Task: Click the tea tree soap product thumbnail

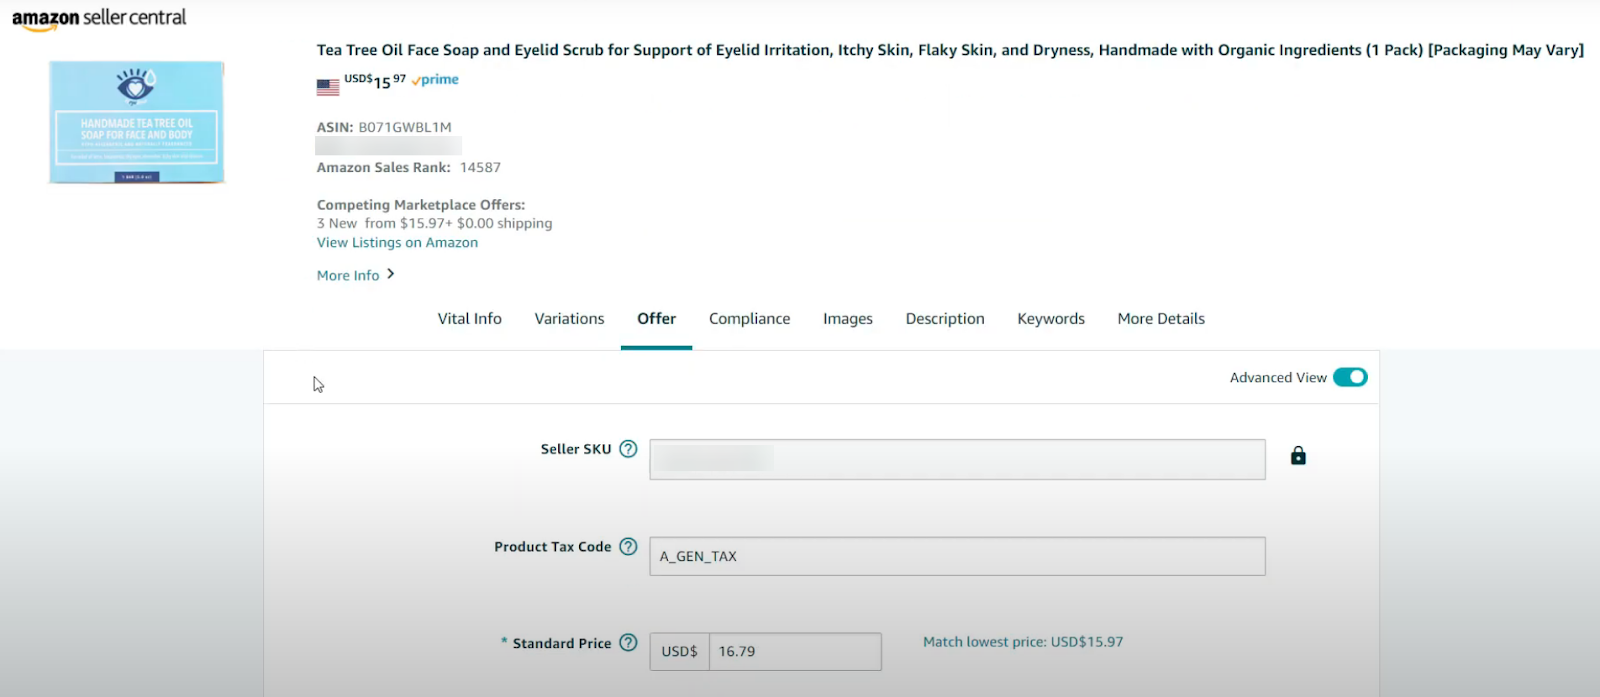Action: (137, 122)
